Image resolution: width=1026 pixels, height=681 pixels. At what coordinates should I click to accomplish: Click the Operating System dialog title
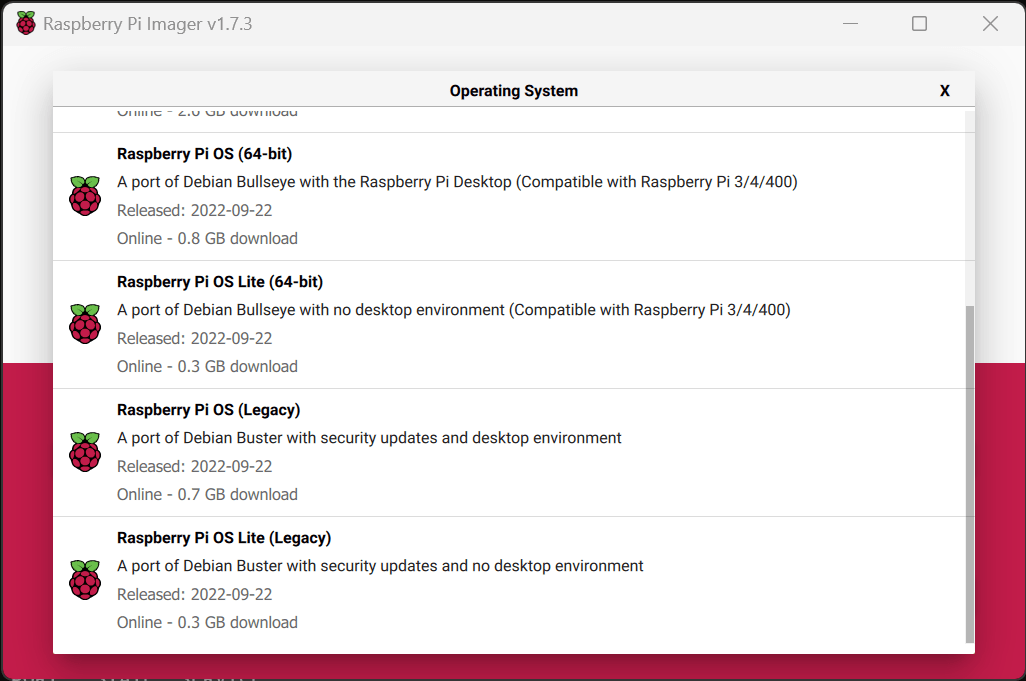(x=513, y=90)
